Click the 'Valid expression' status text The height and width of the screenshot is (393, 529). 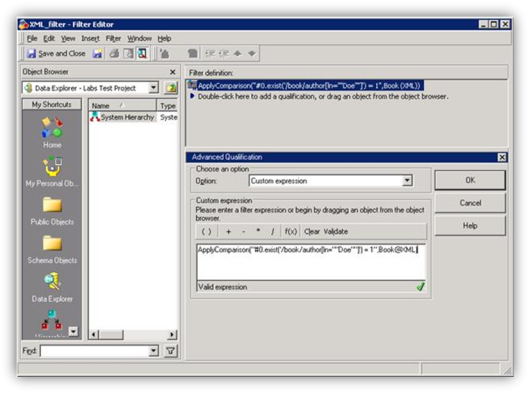(223, 287)
